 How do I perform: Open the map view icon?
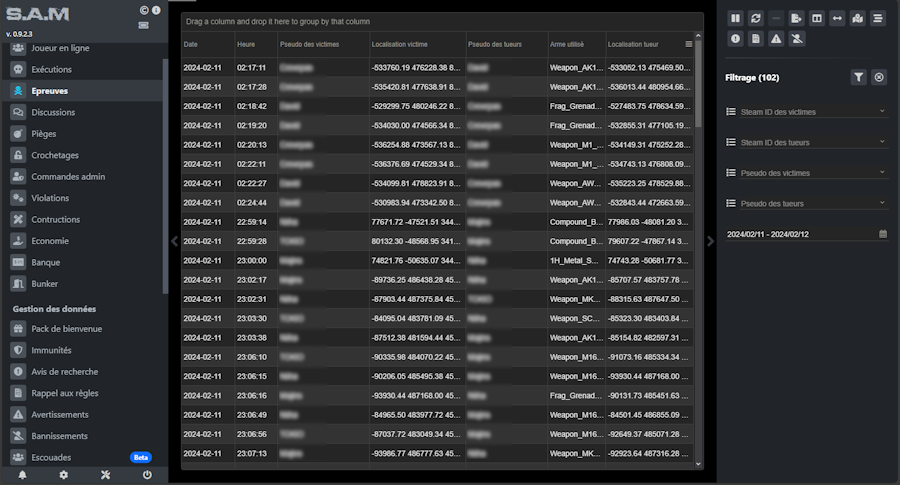pos(858,18)
